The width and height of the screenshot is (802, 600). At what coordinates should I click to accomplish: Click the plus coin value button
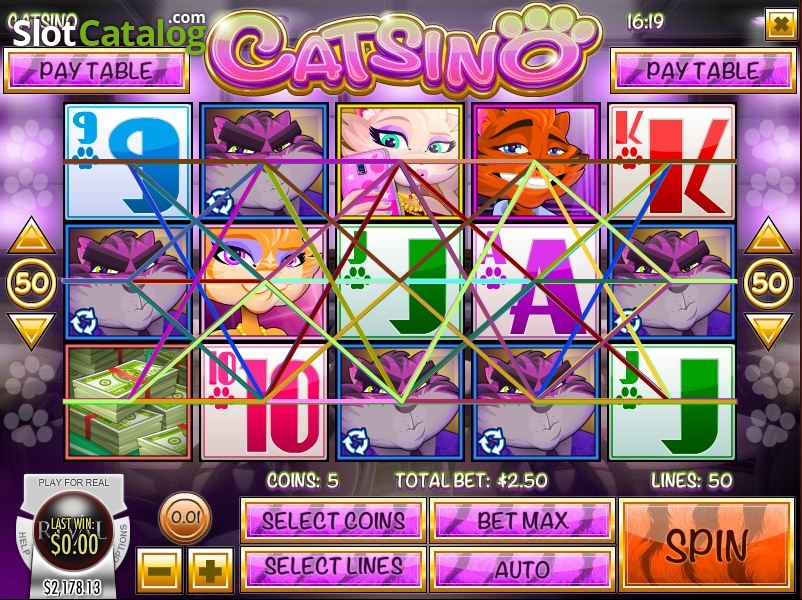[x=210, y=570]
